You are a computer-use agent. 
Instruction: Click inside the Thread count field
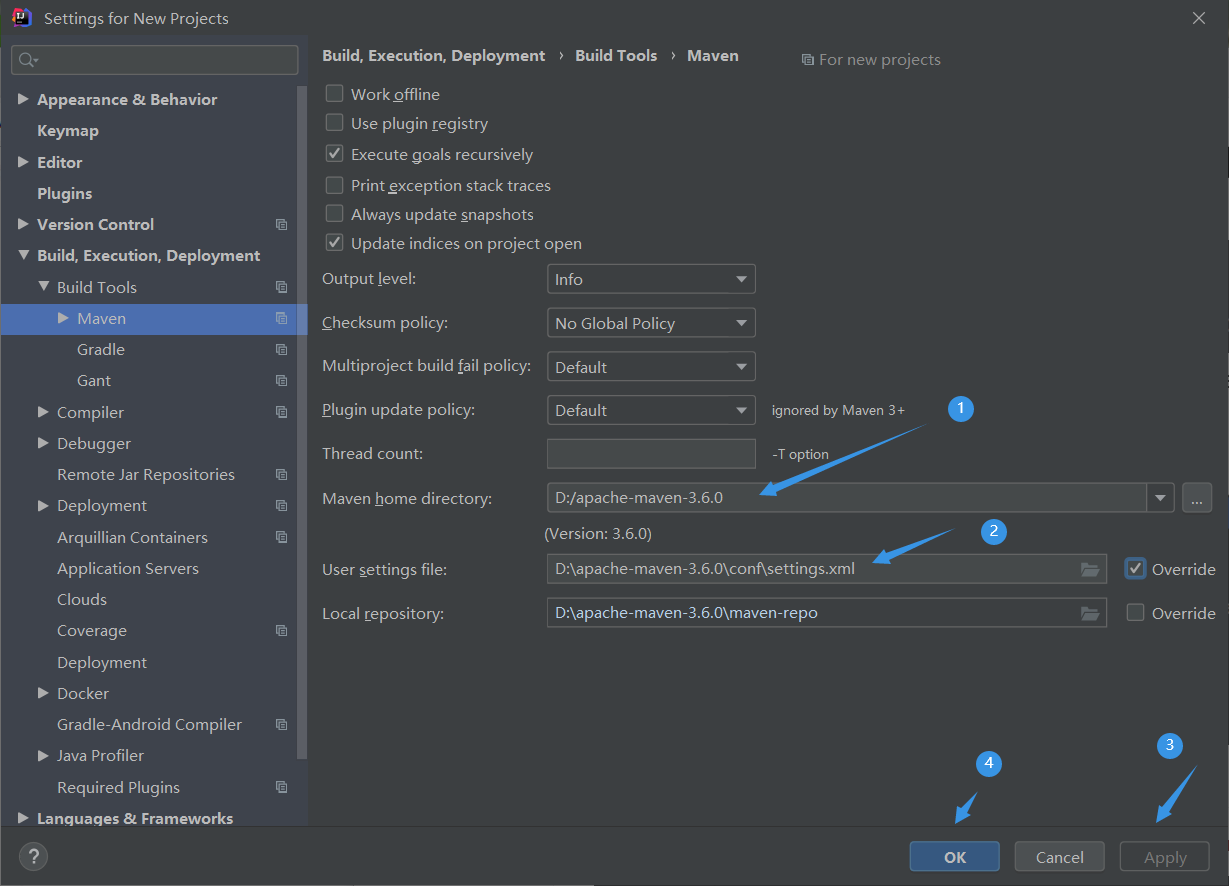click(x=651, y=454)
